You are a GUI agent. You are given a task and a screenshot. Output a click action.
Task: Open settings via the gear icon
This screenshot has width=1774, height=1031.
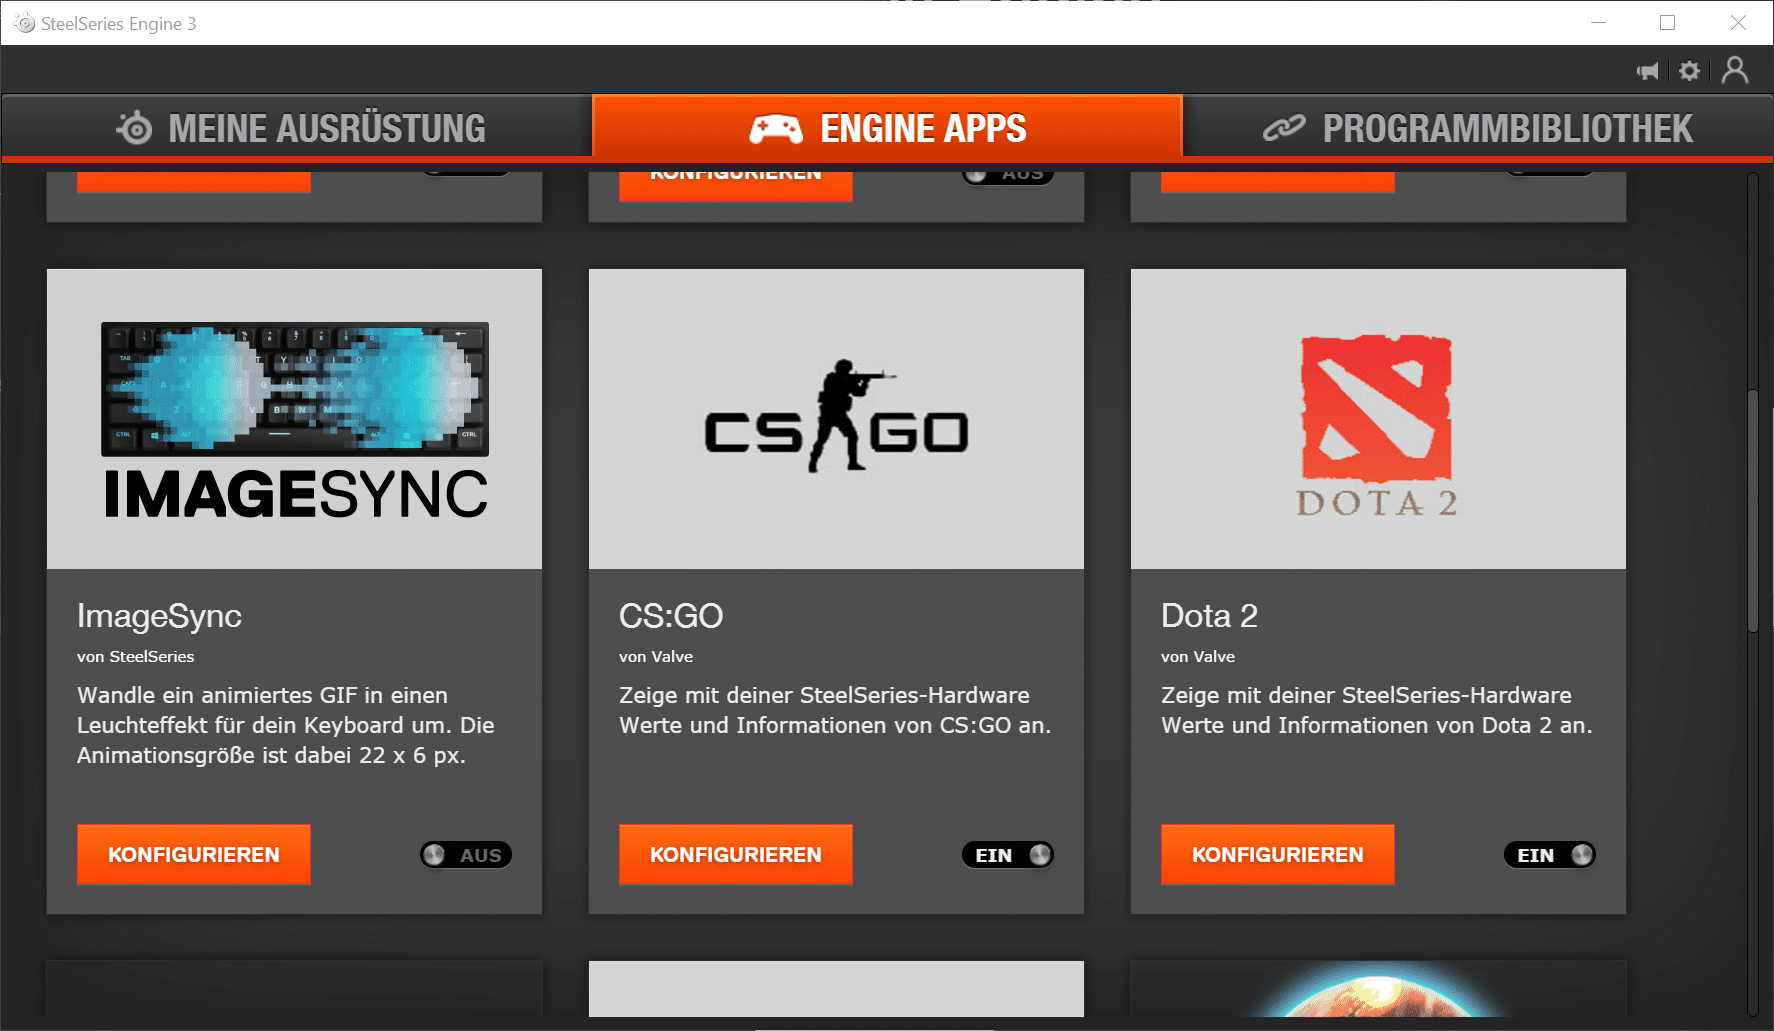(x=1689, y=71)
